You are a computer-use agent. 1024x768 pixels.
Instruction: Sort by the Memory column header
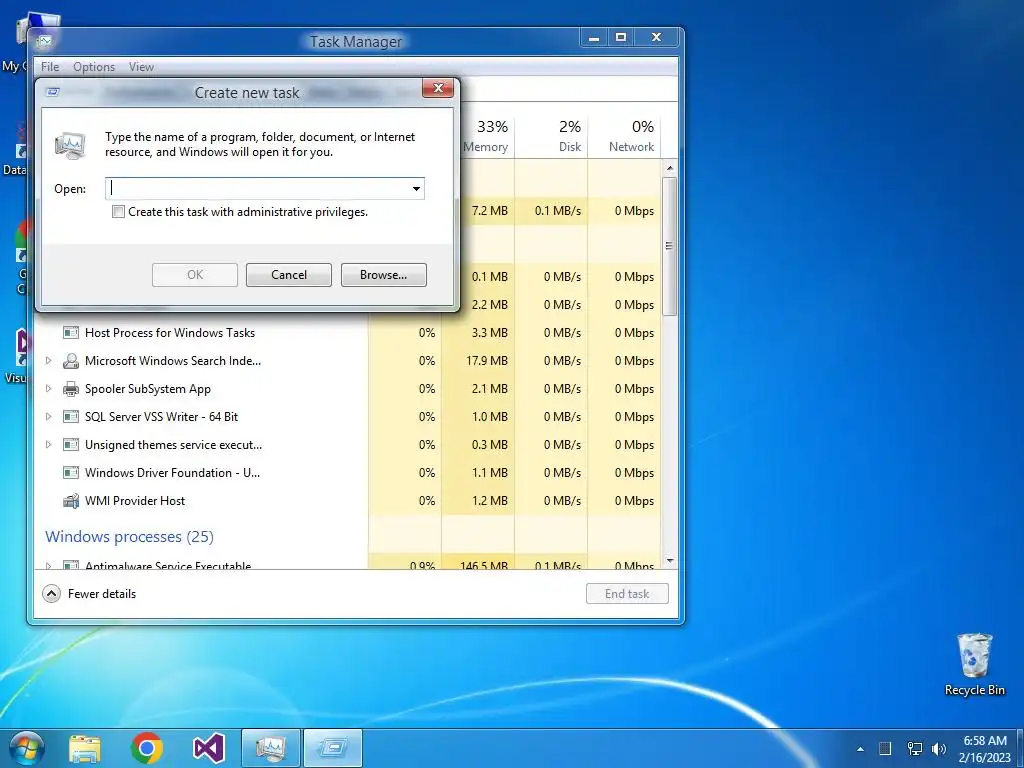485,136
